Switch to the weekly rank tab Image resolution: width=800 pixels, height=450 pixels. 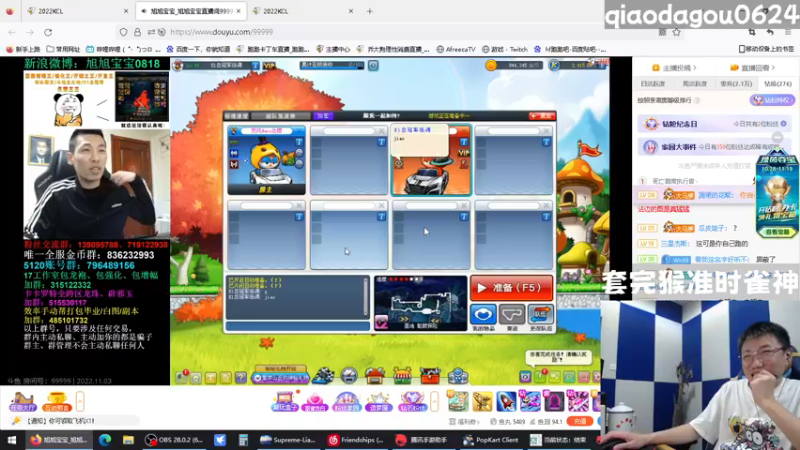click(694, 84)
